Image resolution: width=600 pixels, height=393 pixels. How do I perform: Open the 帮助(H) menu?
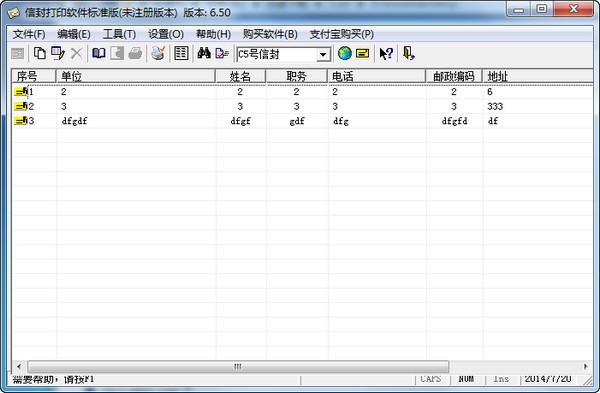click(x=214, y=34)
